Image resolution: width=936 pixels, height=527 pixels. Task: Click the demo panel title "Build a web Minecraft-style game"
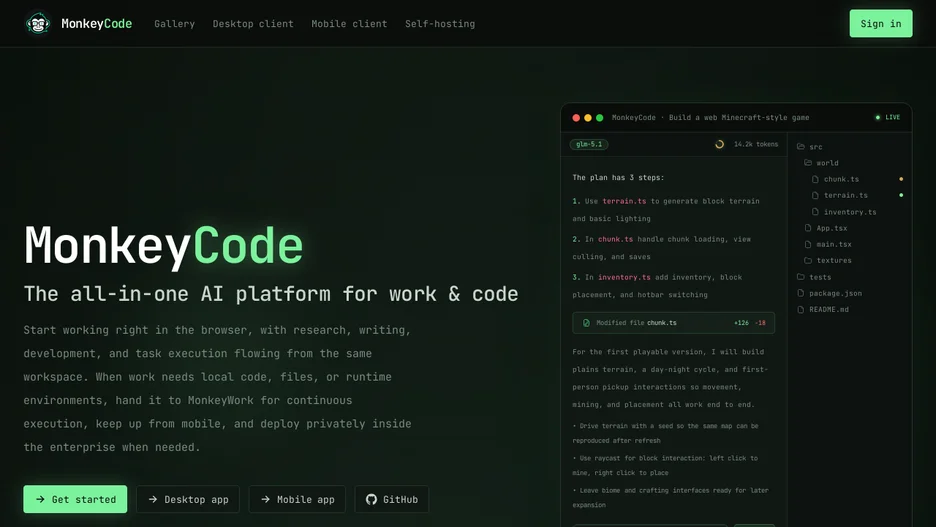point(739,118)
